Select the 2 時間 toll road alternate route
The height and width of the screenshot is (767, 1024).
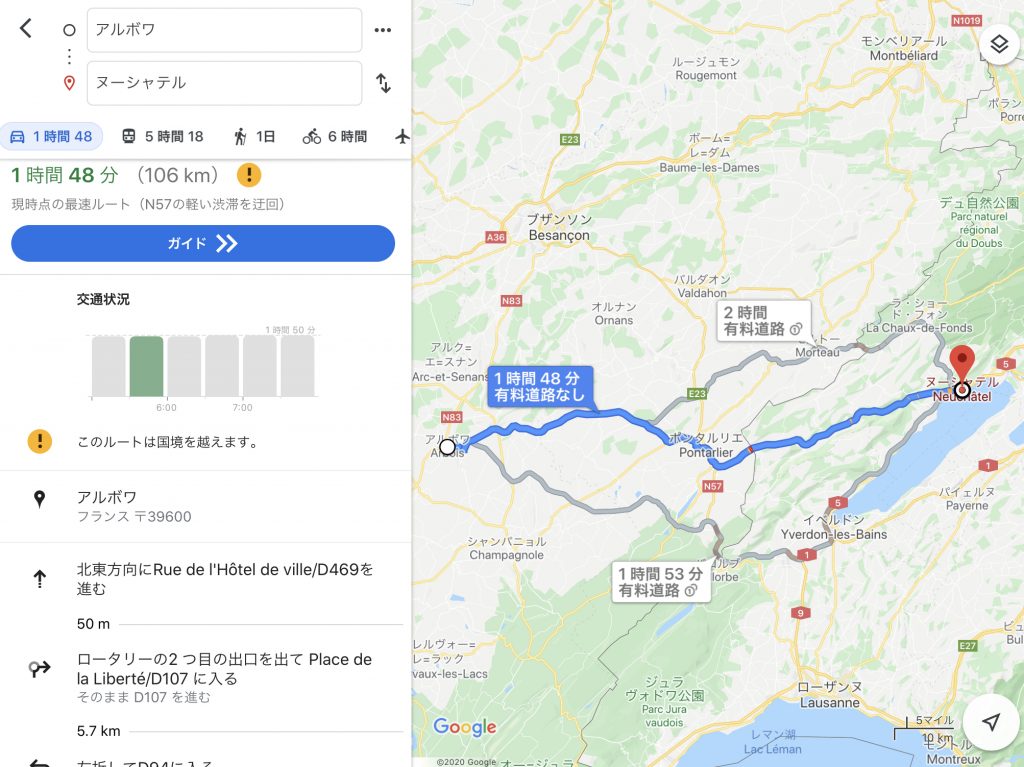(763, 321)
